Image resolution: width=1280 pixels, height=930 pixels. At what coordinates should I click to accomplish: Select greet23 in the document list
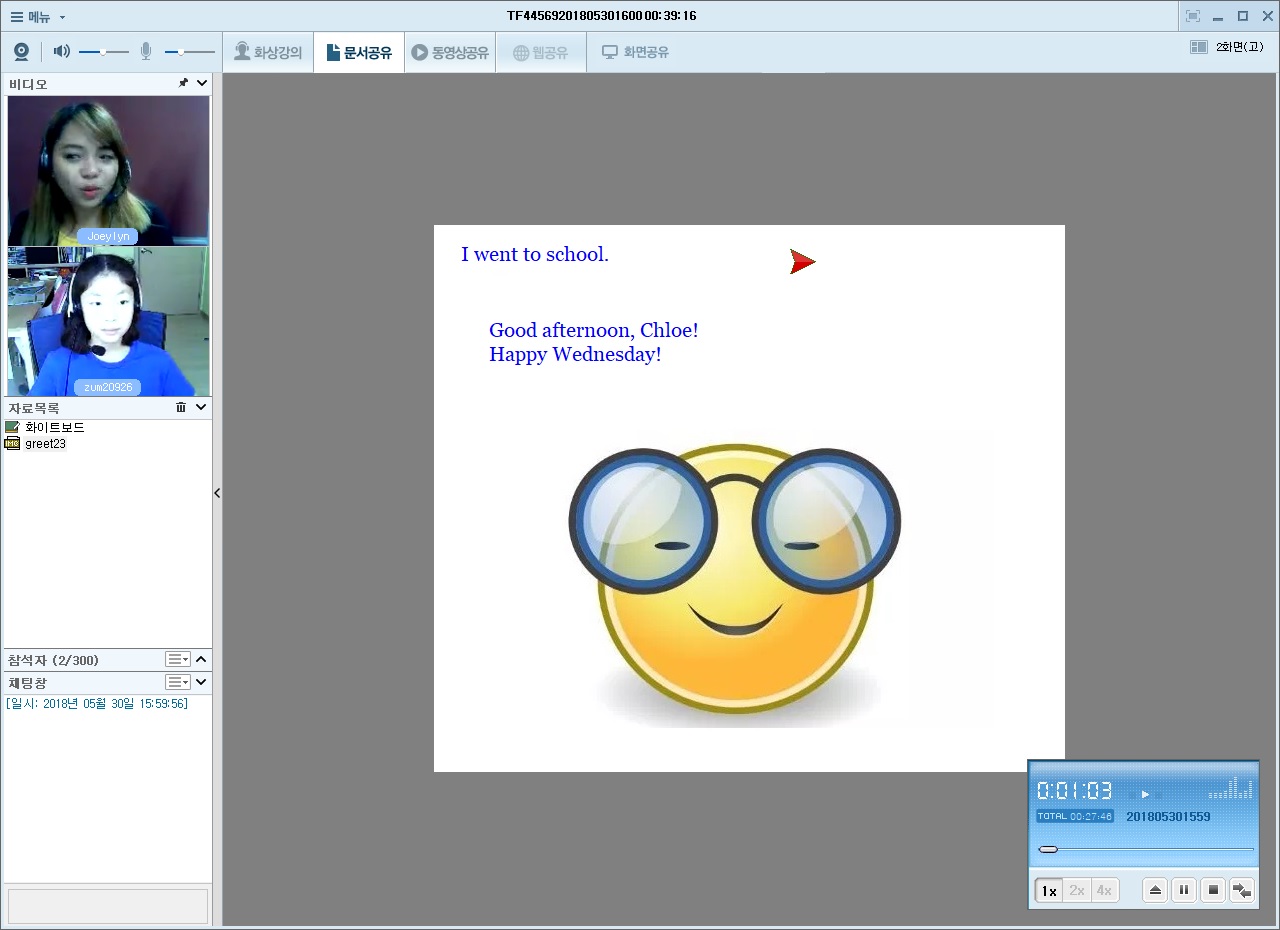tap(45, 444)
